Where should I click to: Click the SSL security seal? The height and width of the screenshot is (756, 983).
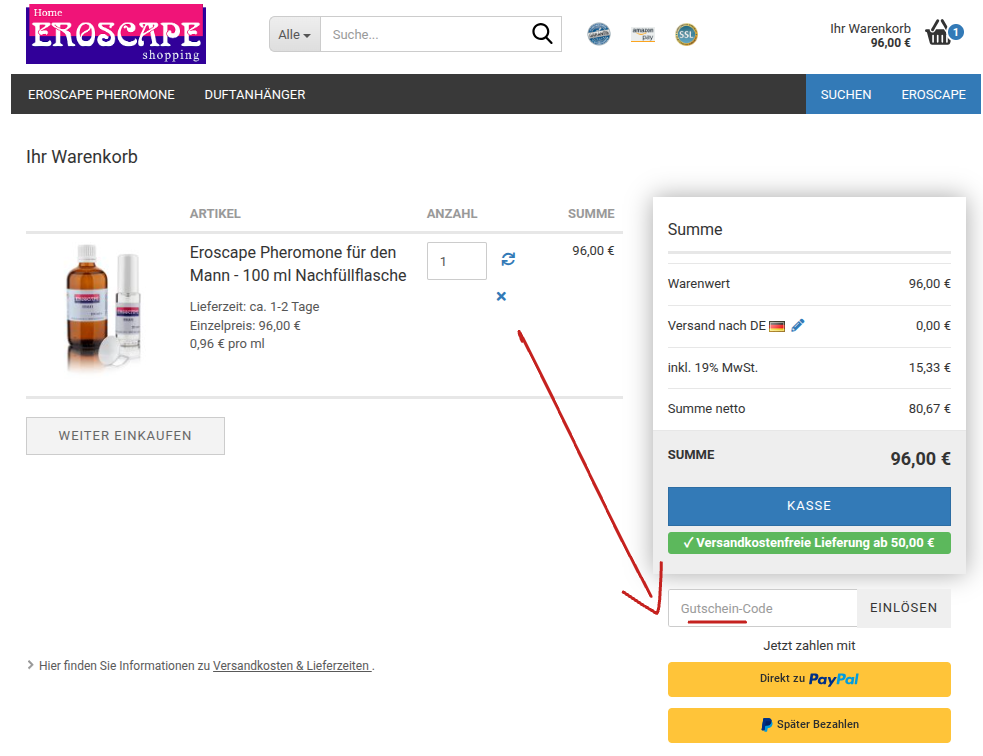[686, 35]
